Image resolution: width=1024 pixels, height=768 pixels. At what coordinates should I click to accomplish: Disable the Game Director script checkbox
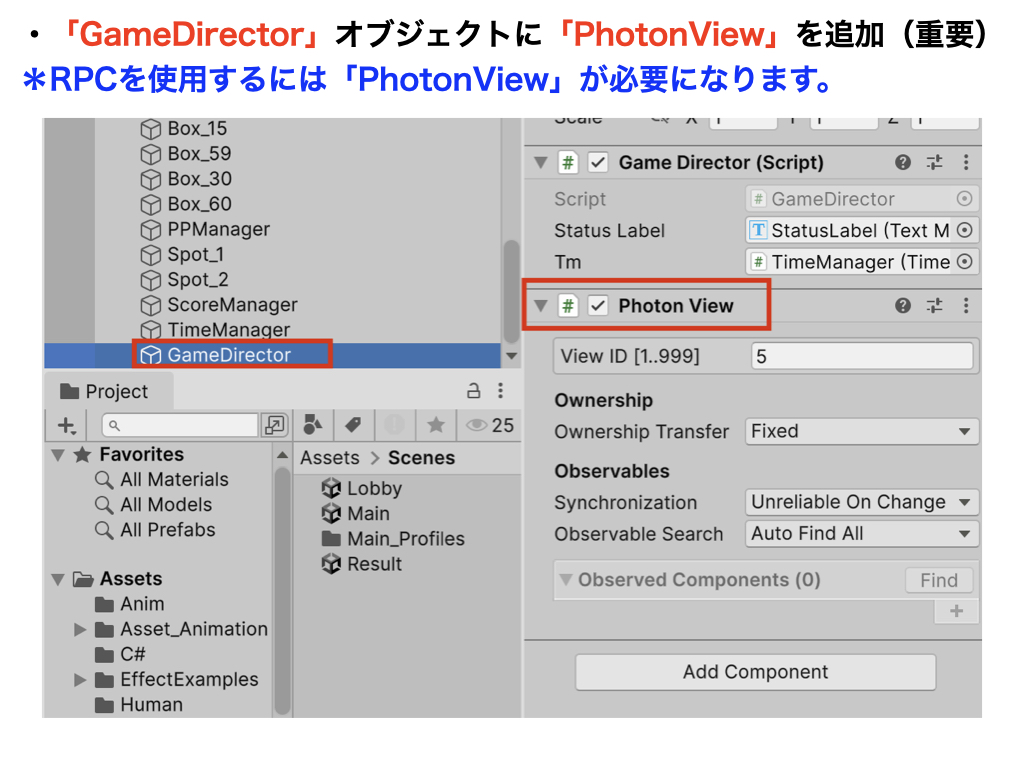point(598,163)
